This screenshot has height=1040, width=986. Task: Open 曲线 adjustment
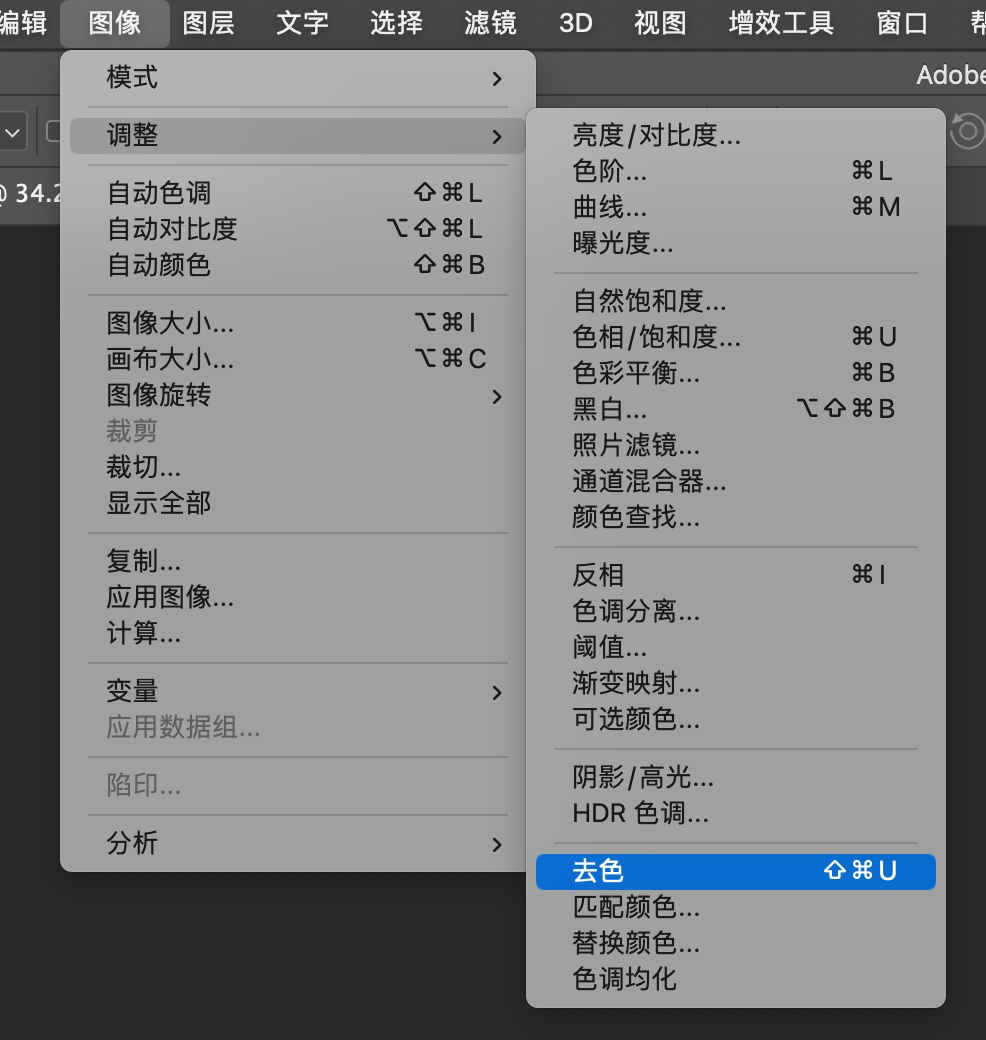(x=736, y=207)
